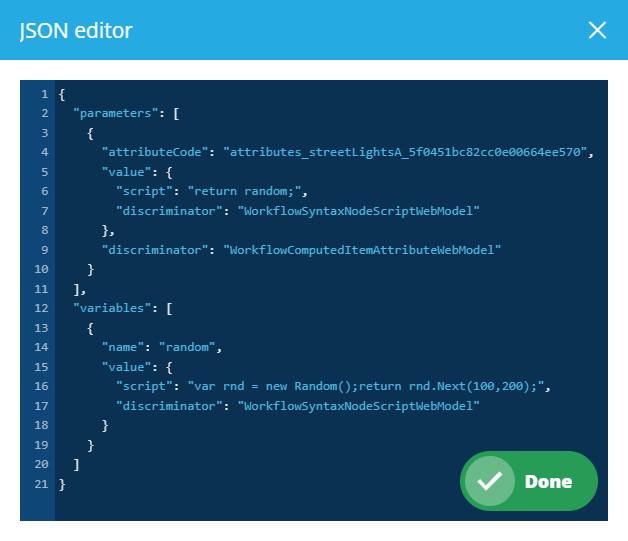Screen dimensions: 628x541
Task: Click the closing brace on line 21
Action: pos(63,484)
